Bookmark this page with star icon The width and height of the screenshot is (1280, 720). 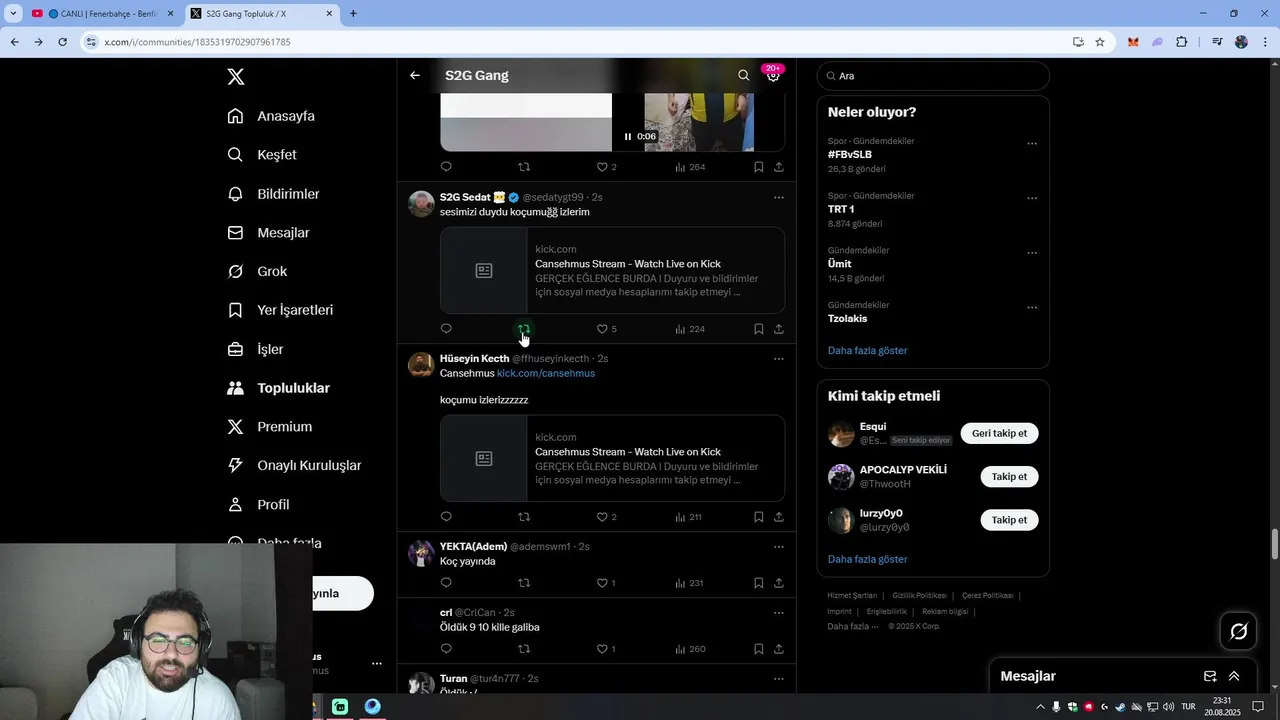[1100, 42]
